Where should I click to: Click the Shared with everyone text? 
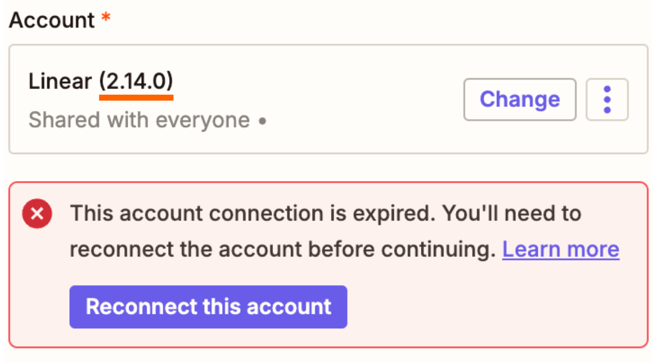tap(139, 120)
